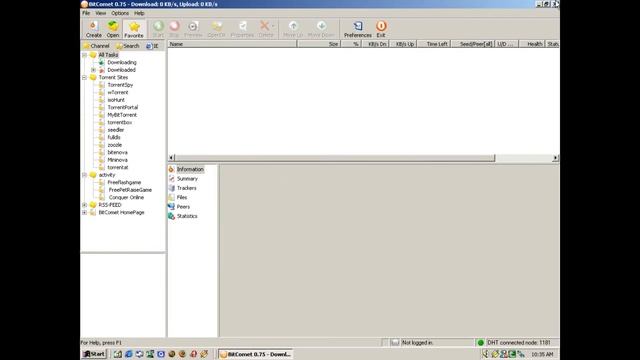The height and width of the screenshot is (360, 640).
Task: Click the greyed-out Start toolbar icon
Action: 158,29
